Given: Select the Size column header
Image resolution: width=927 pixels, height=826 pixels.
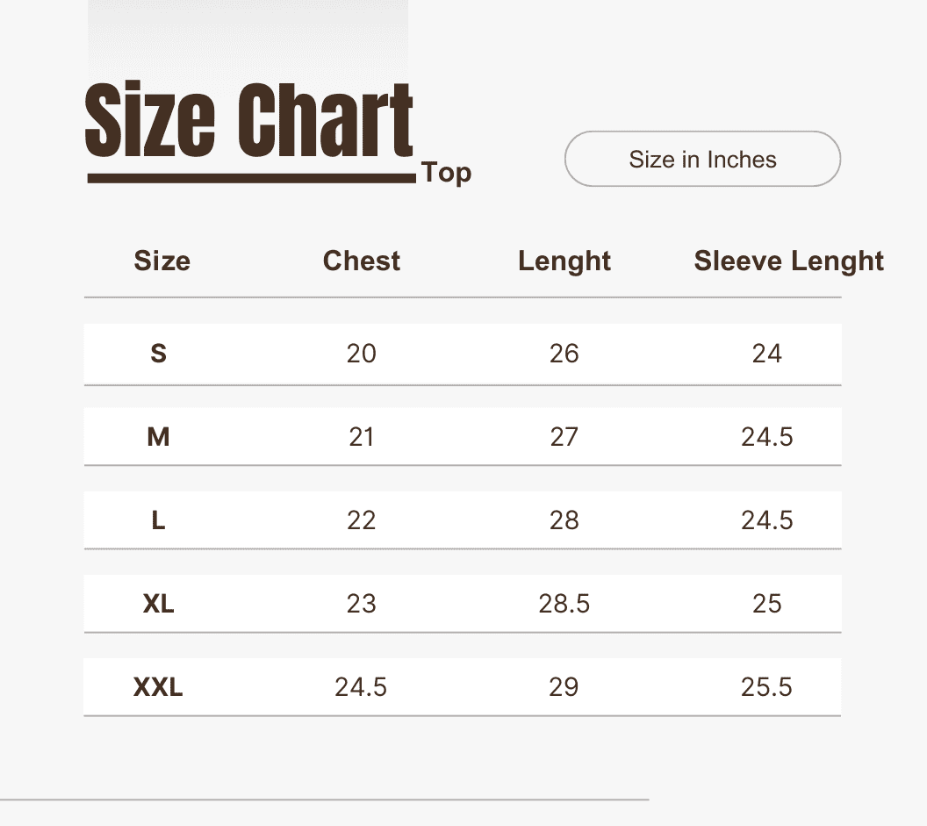Looking at the screenshot, I should tap(162, 261).
